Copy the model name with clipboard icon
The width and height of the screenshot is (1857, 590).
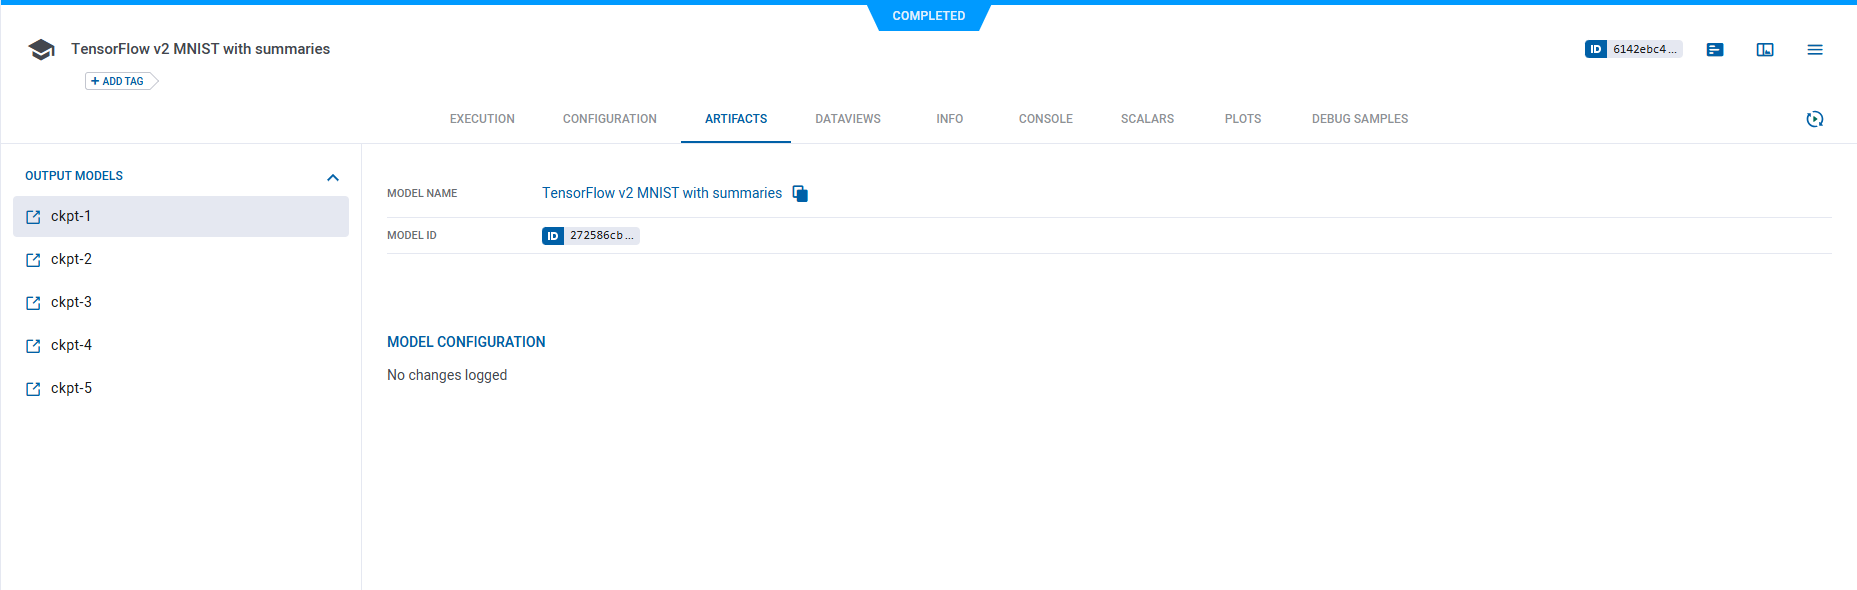(x=800, y=194)
